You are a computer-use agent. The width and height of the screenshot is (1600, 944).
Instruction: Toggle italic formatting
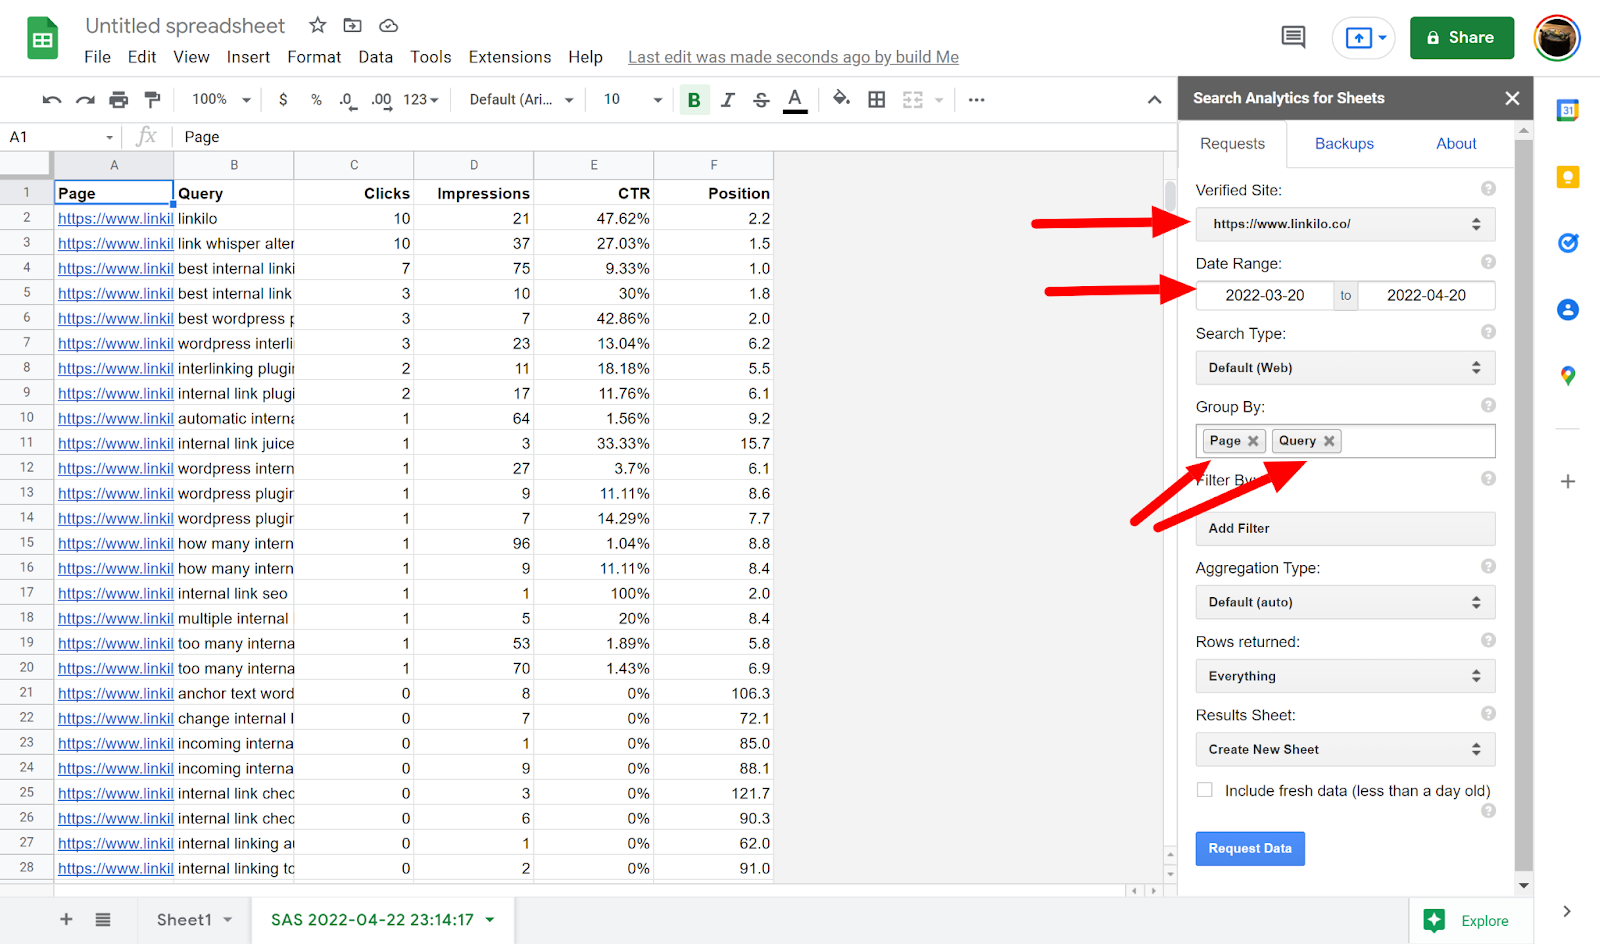tap(728, 100)
